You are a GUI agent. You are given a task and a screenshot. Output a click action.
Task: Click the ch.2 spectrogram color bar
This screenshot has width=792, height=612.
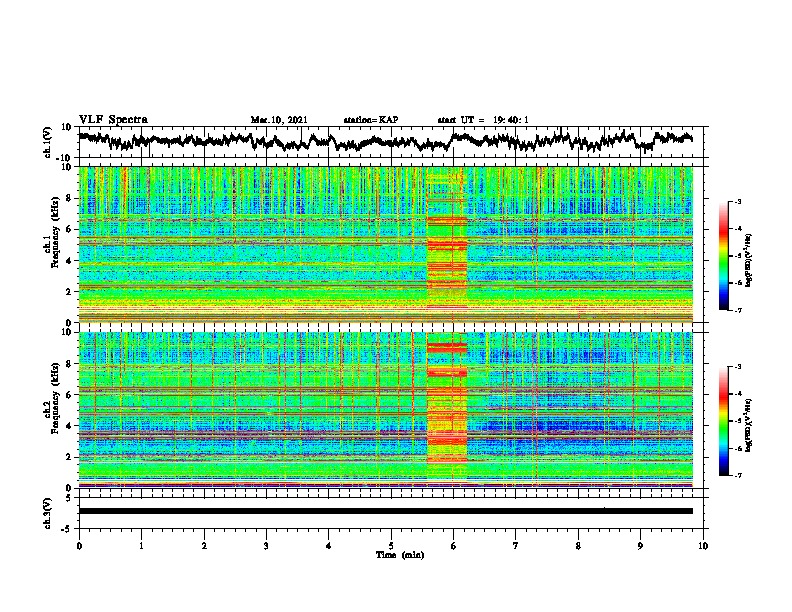(724, 421)
